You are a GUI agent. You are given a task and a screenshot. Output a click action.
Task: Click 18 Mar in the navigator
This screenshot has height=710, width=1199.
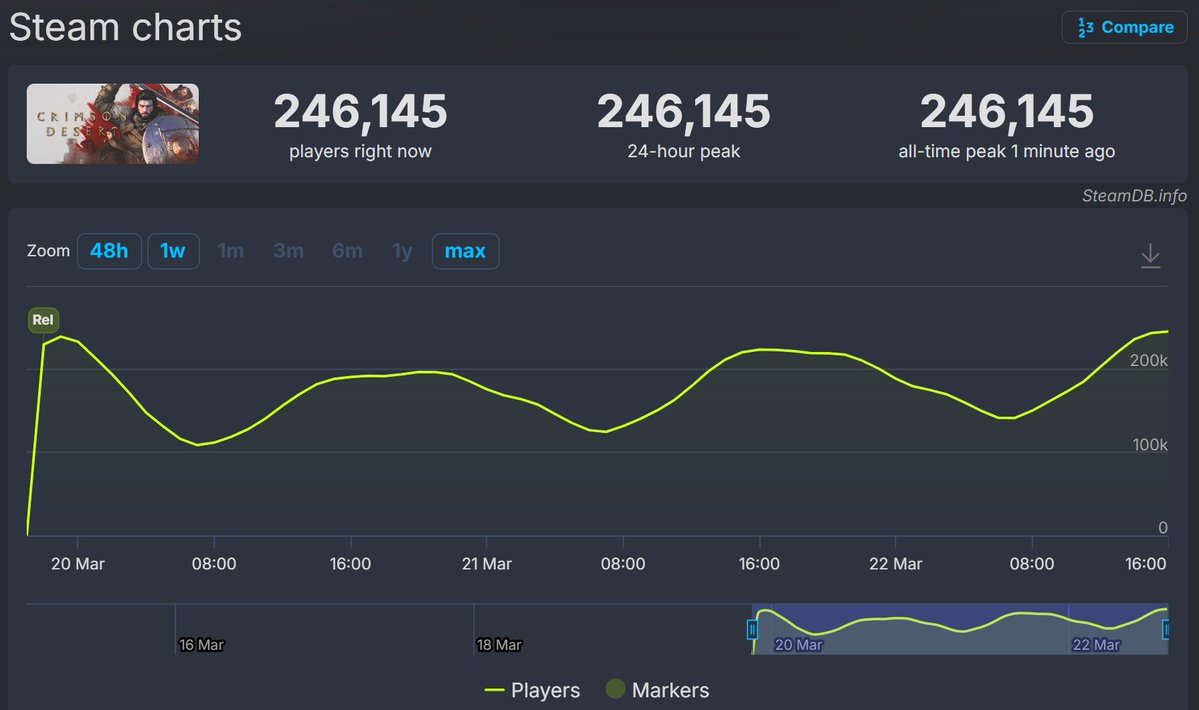pyautogui.click(x=499, y=645)
